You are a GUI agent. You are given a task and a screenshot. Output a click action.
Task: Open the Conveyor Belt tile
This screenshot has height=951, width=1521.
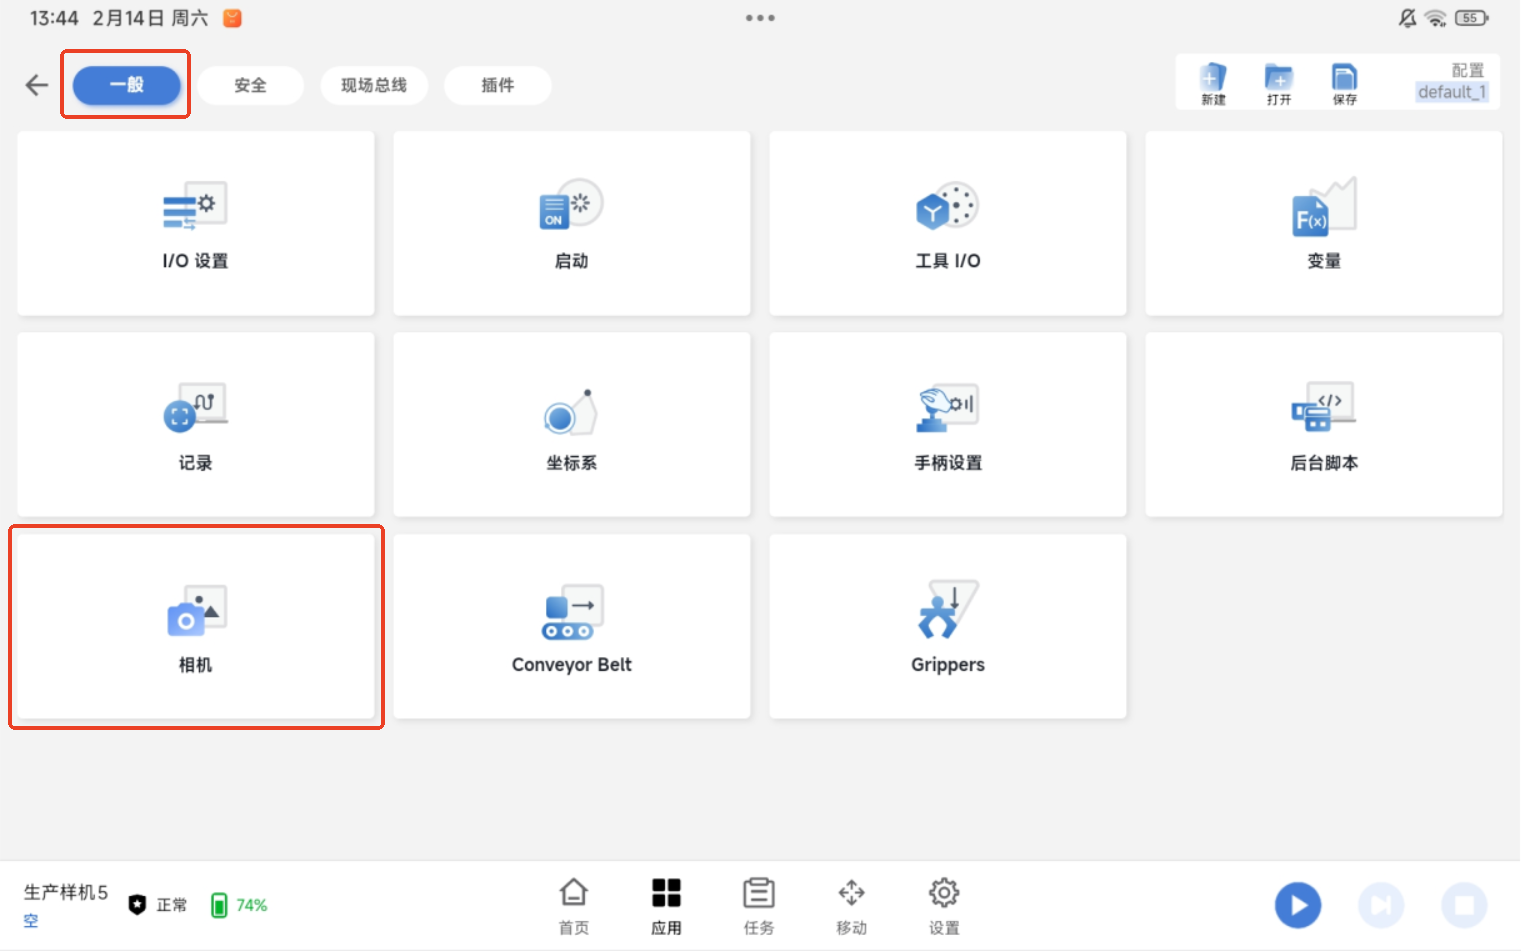(572, 627)
